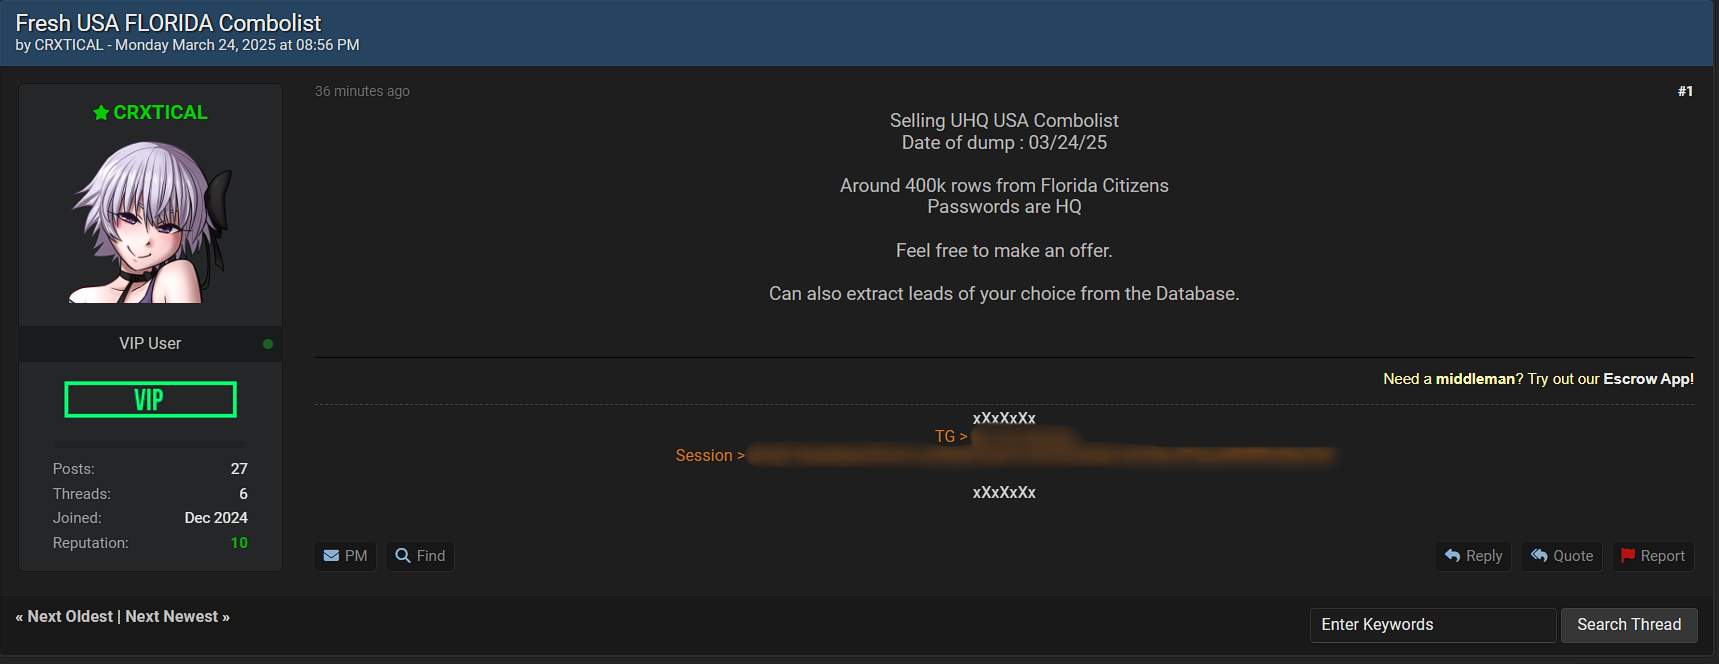Click the red Report flag icon
This screenshot has height=664, width=1719.
(1628, 555)
